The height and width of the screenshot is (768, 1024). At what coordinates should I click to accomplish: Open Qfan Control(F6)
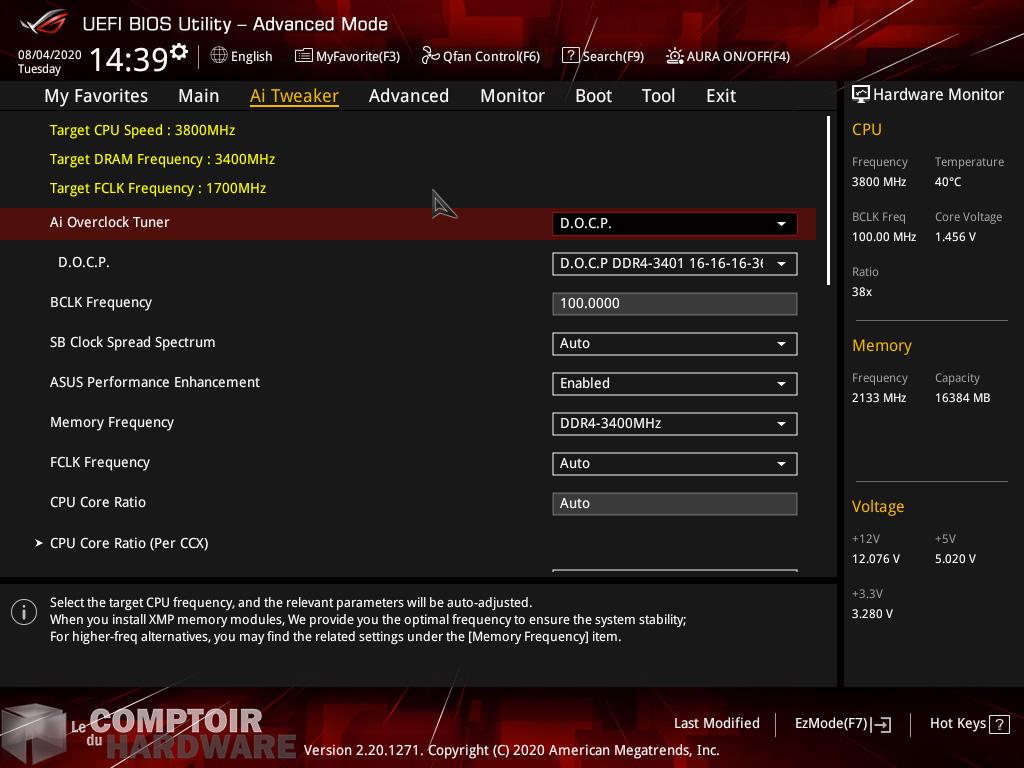(x=481, y=56)
